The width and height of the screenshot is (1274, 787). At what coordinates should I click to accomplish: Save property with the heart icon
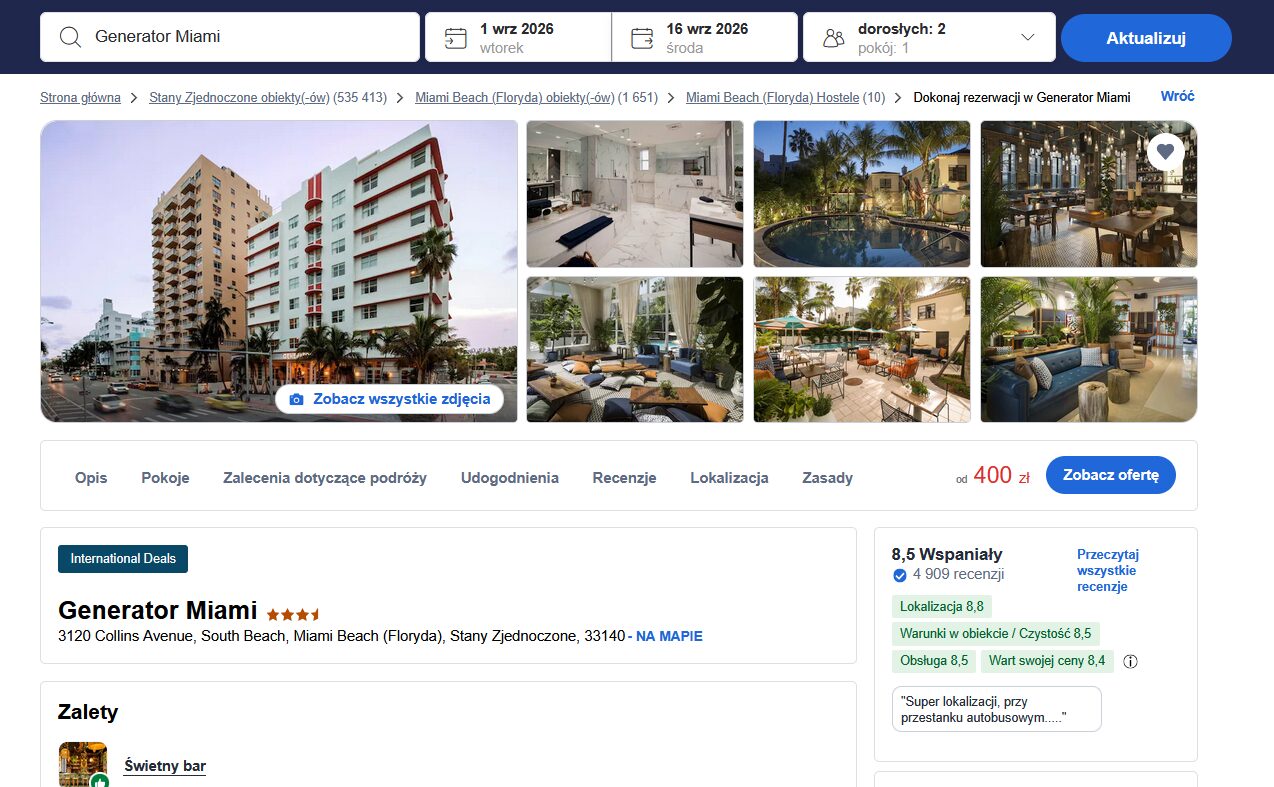(x=1165, y=152)
